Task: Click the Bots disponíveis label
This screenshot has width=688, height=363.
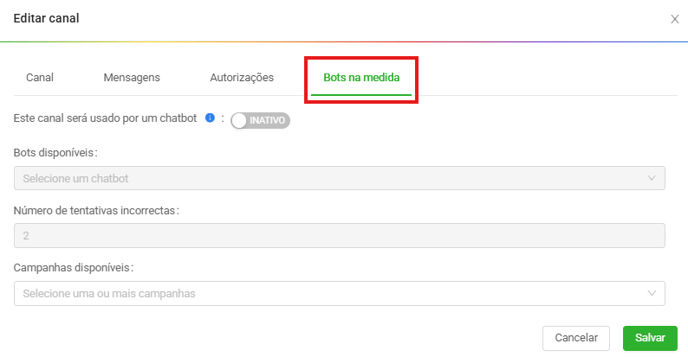Action: tap(55, 153)
